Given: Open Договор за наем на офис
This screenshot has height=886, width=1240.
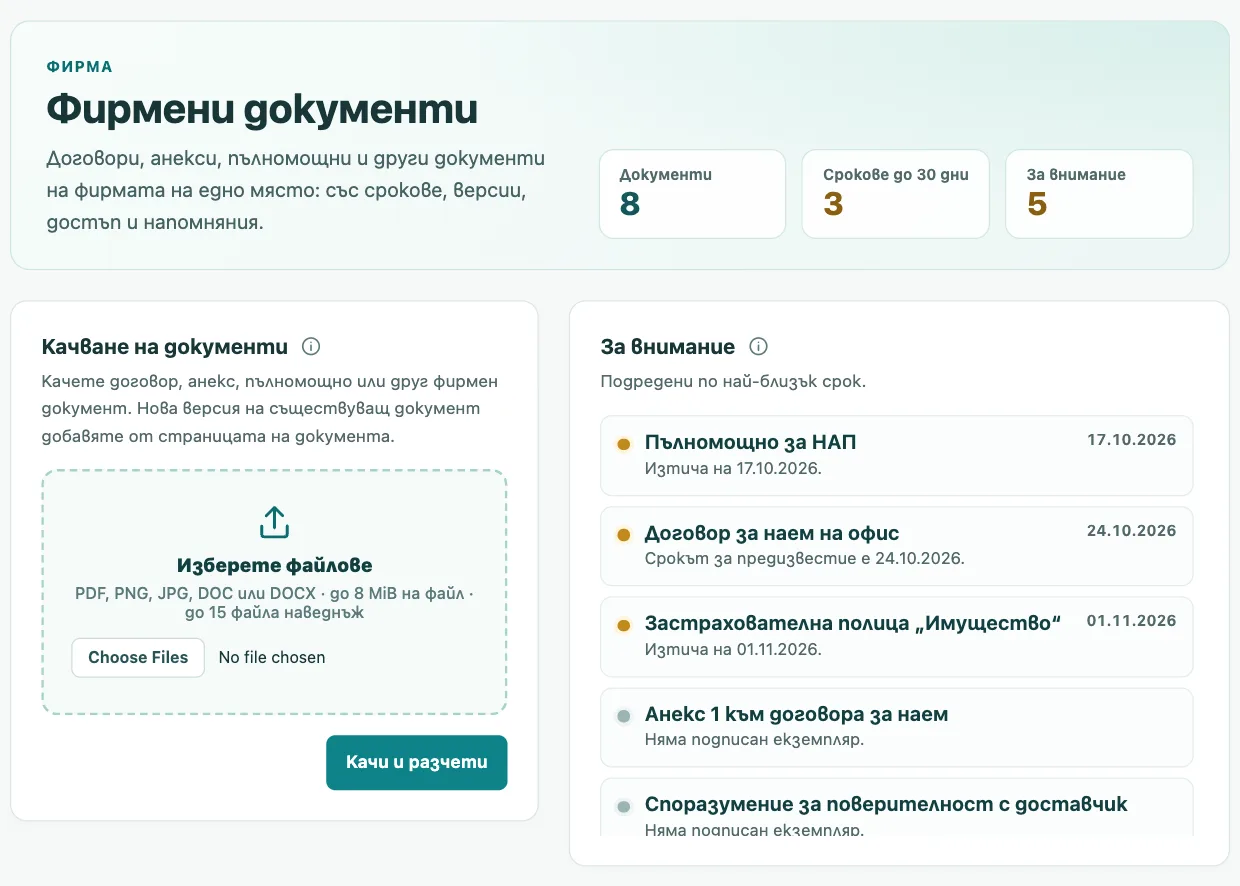Looking at the screenshot, I should [x=896, y=546].
